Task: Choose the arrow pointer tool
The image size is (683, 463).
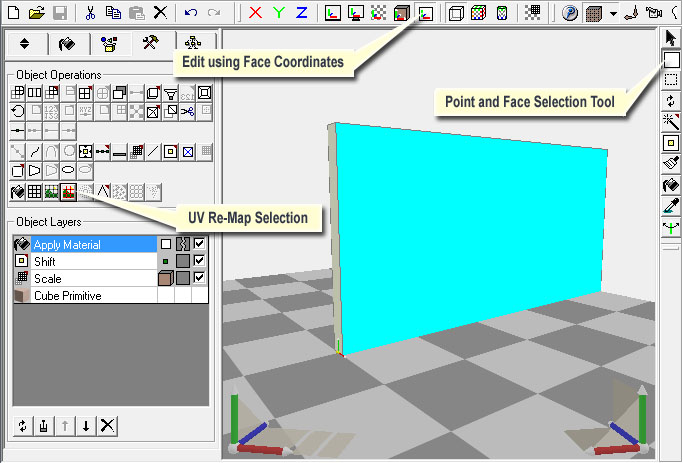Action: (672, 38)
